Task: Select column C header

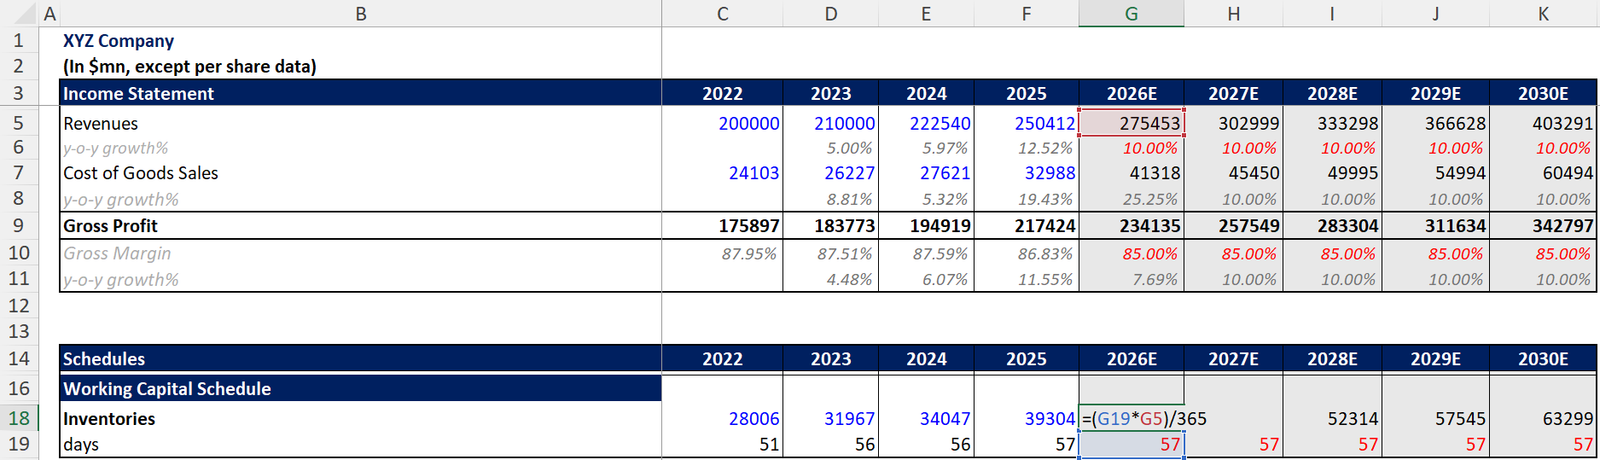Action: [x=722, y=14]
